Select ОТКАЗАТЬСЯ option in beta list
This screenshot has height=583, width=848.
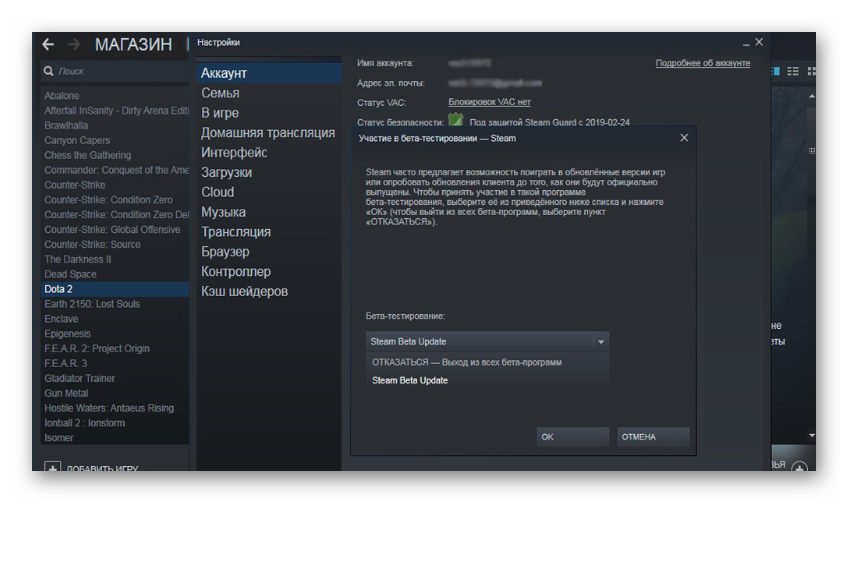[x=467, y=362]
